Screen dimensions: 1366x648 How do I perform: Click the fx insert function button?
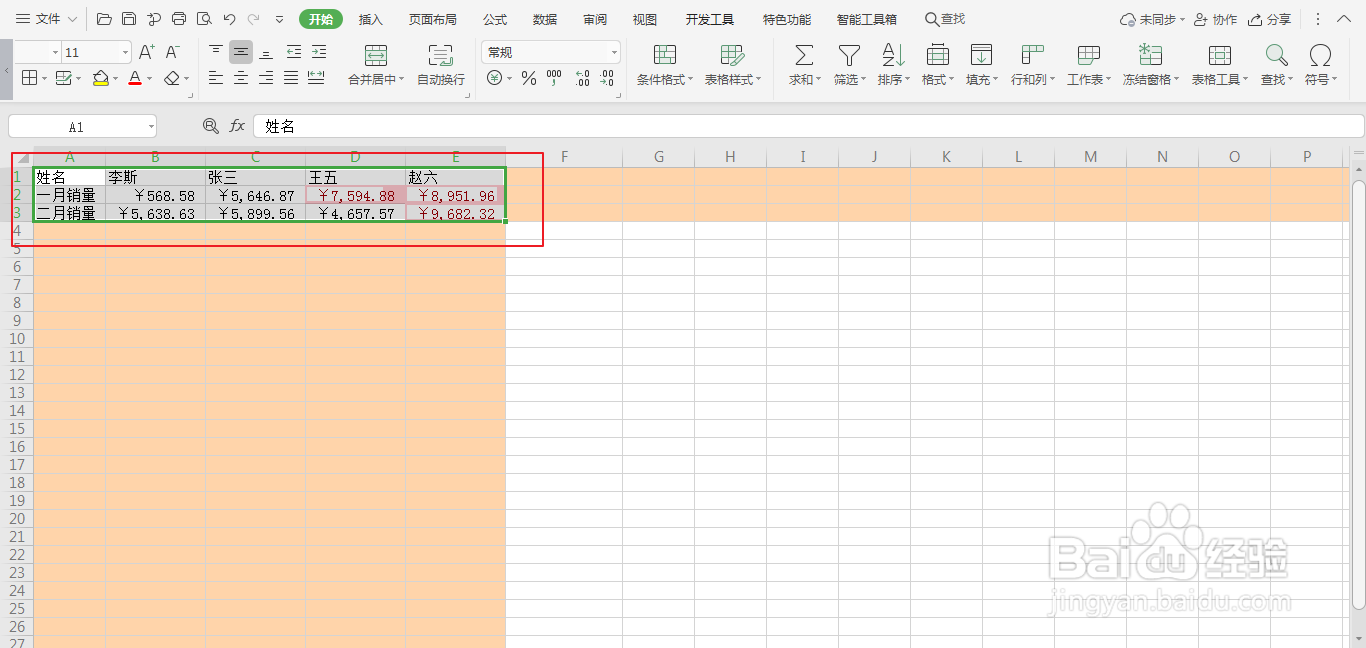click(237, 126)
